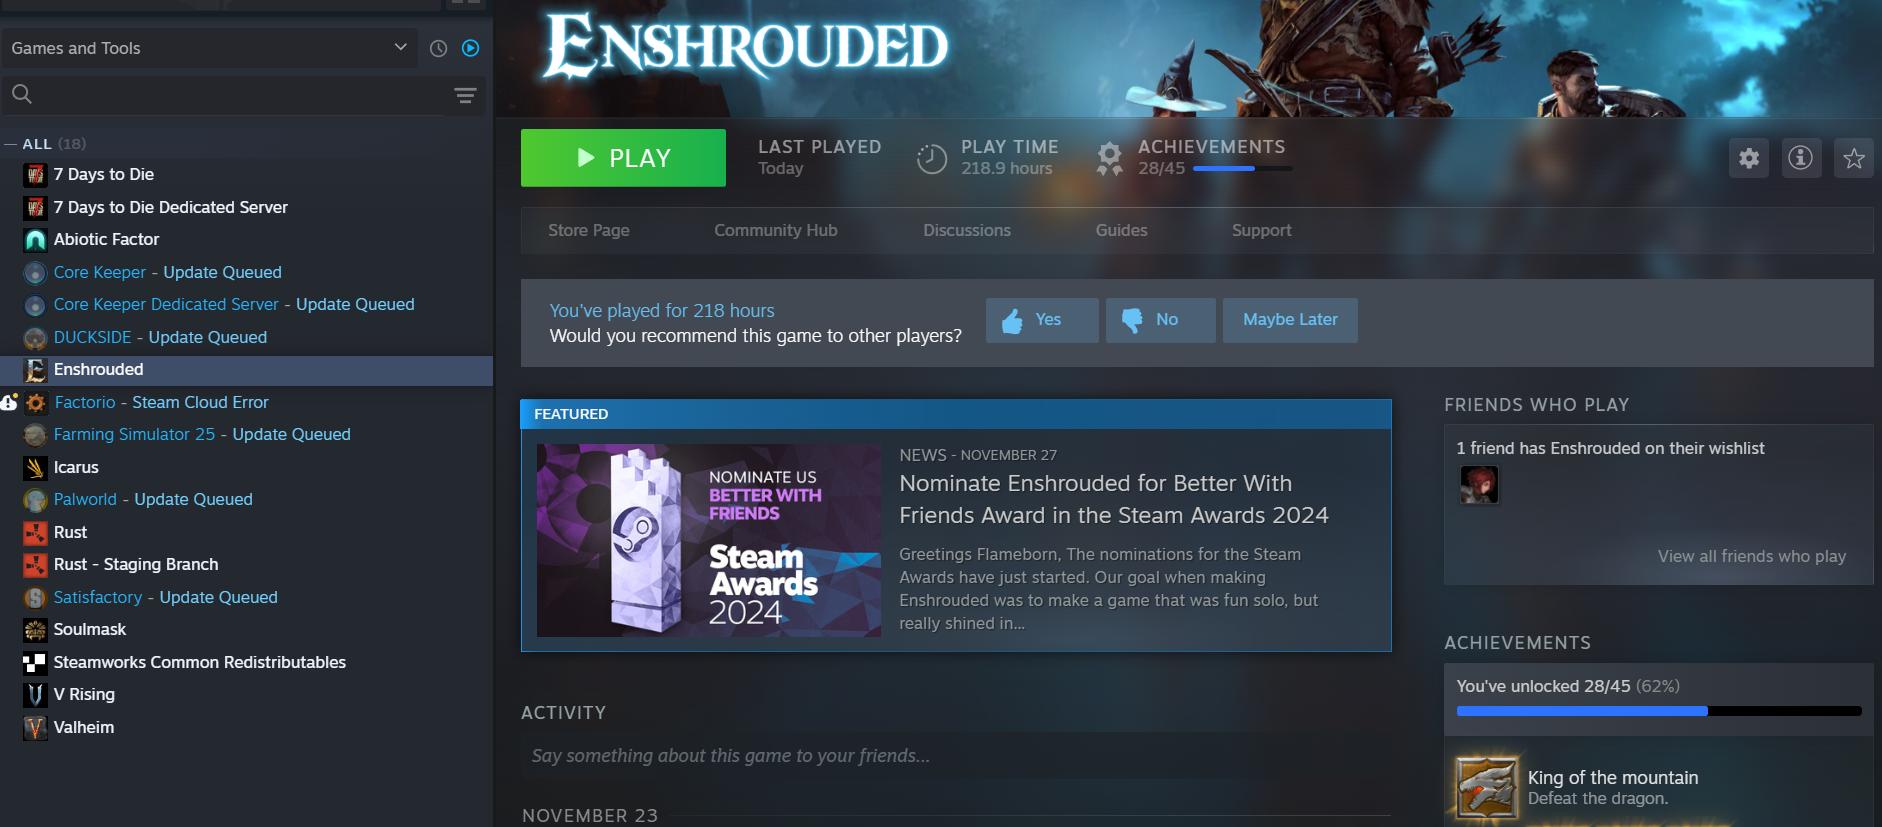
Task: Open the Store Page tab
Action: 589,230
